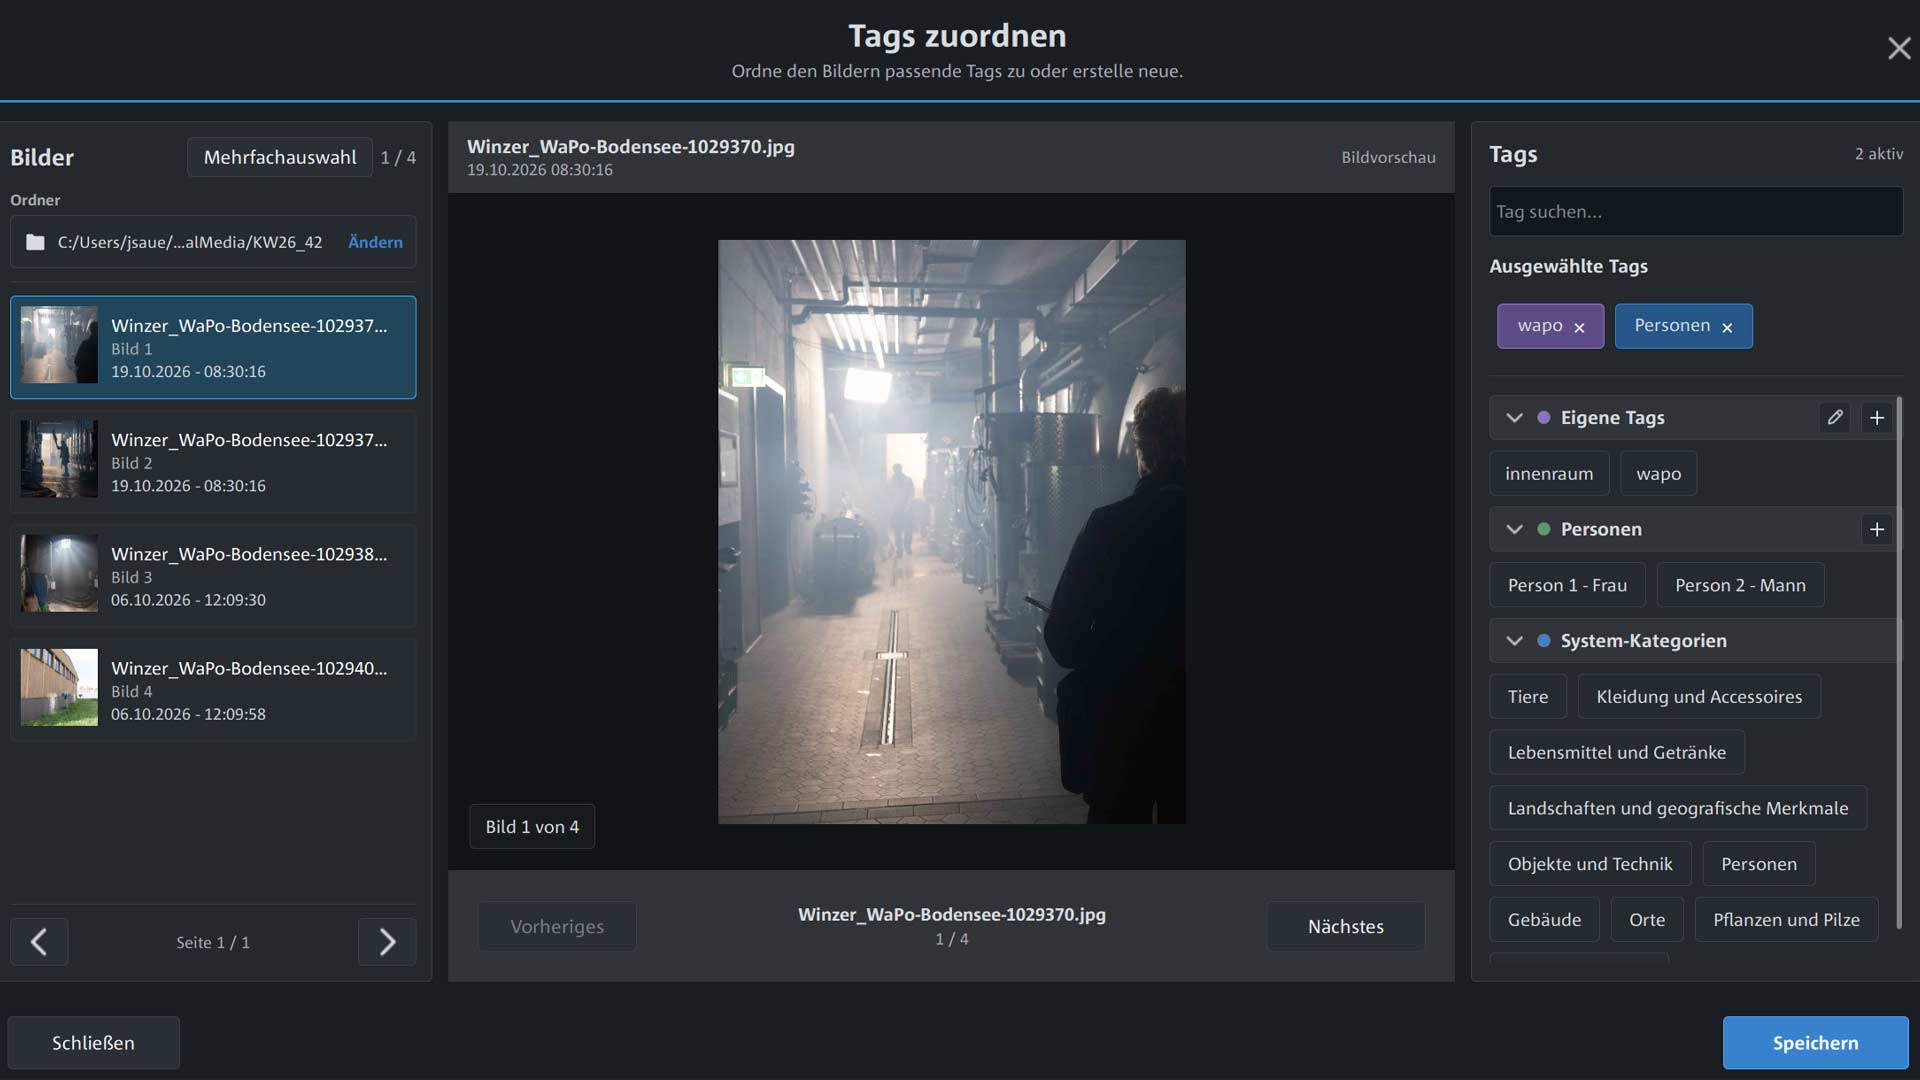Image resolution: width=1920 pixels, height=1080 pixels.
Task: Enable Mehrfachauswahl mode
Action: click(x=280, y=157)
